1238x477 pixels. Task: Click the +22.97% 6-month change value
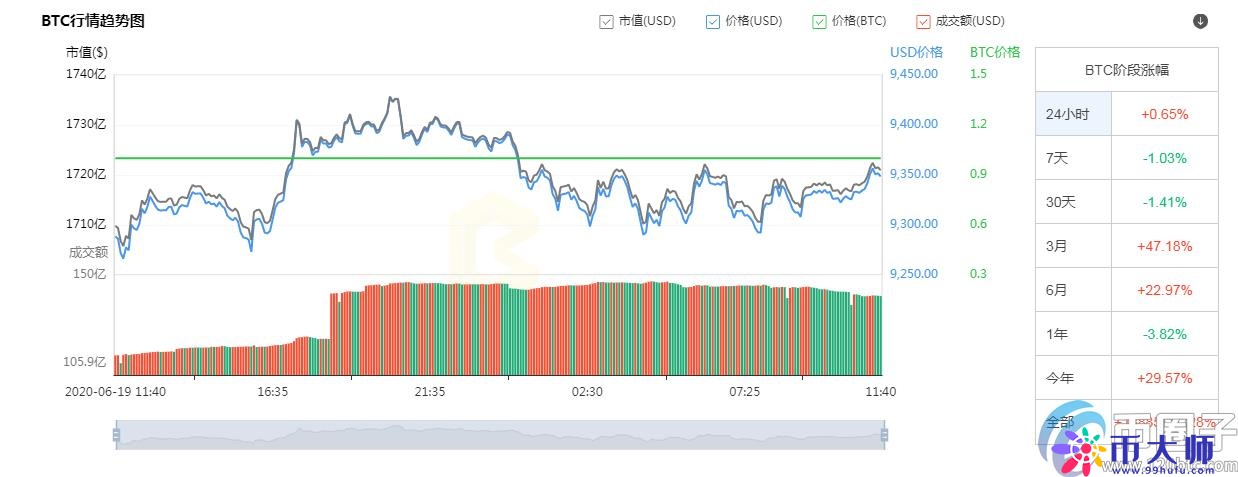[1164, 290]
